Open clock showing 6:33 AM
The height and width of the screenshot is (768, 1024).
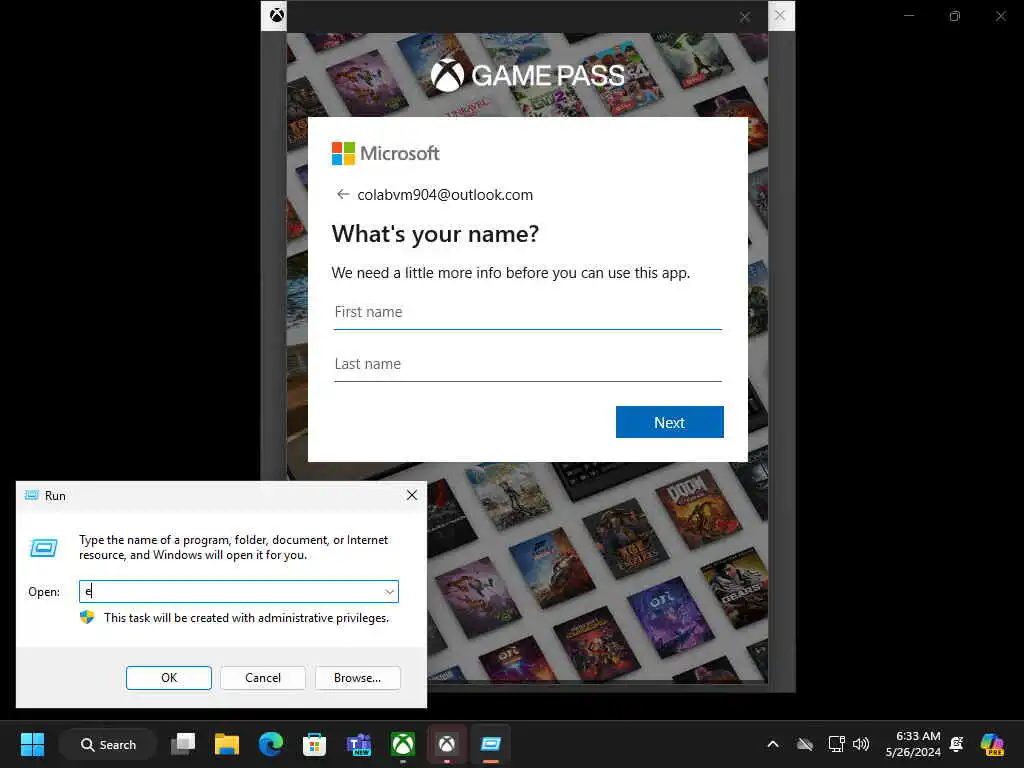click(x=913, y=744)
